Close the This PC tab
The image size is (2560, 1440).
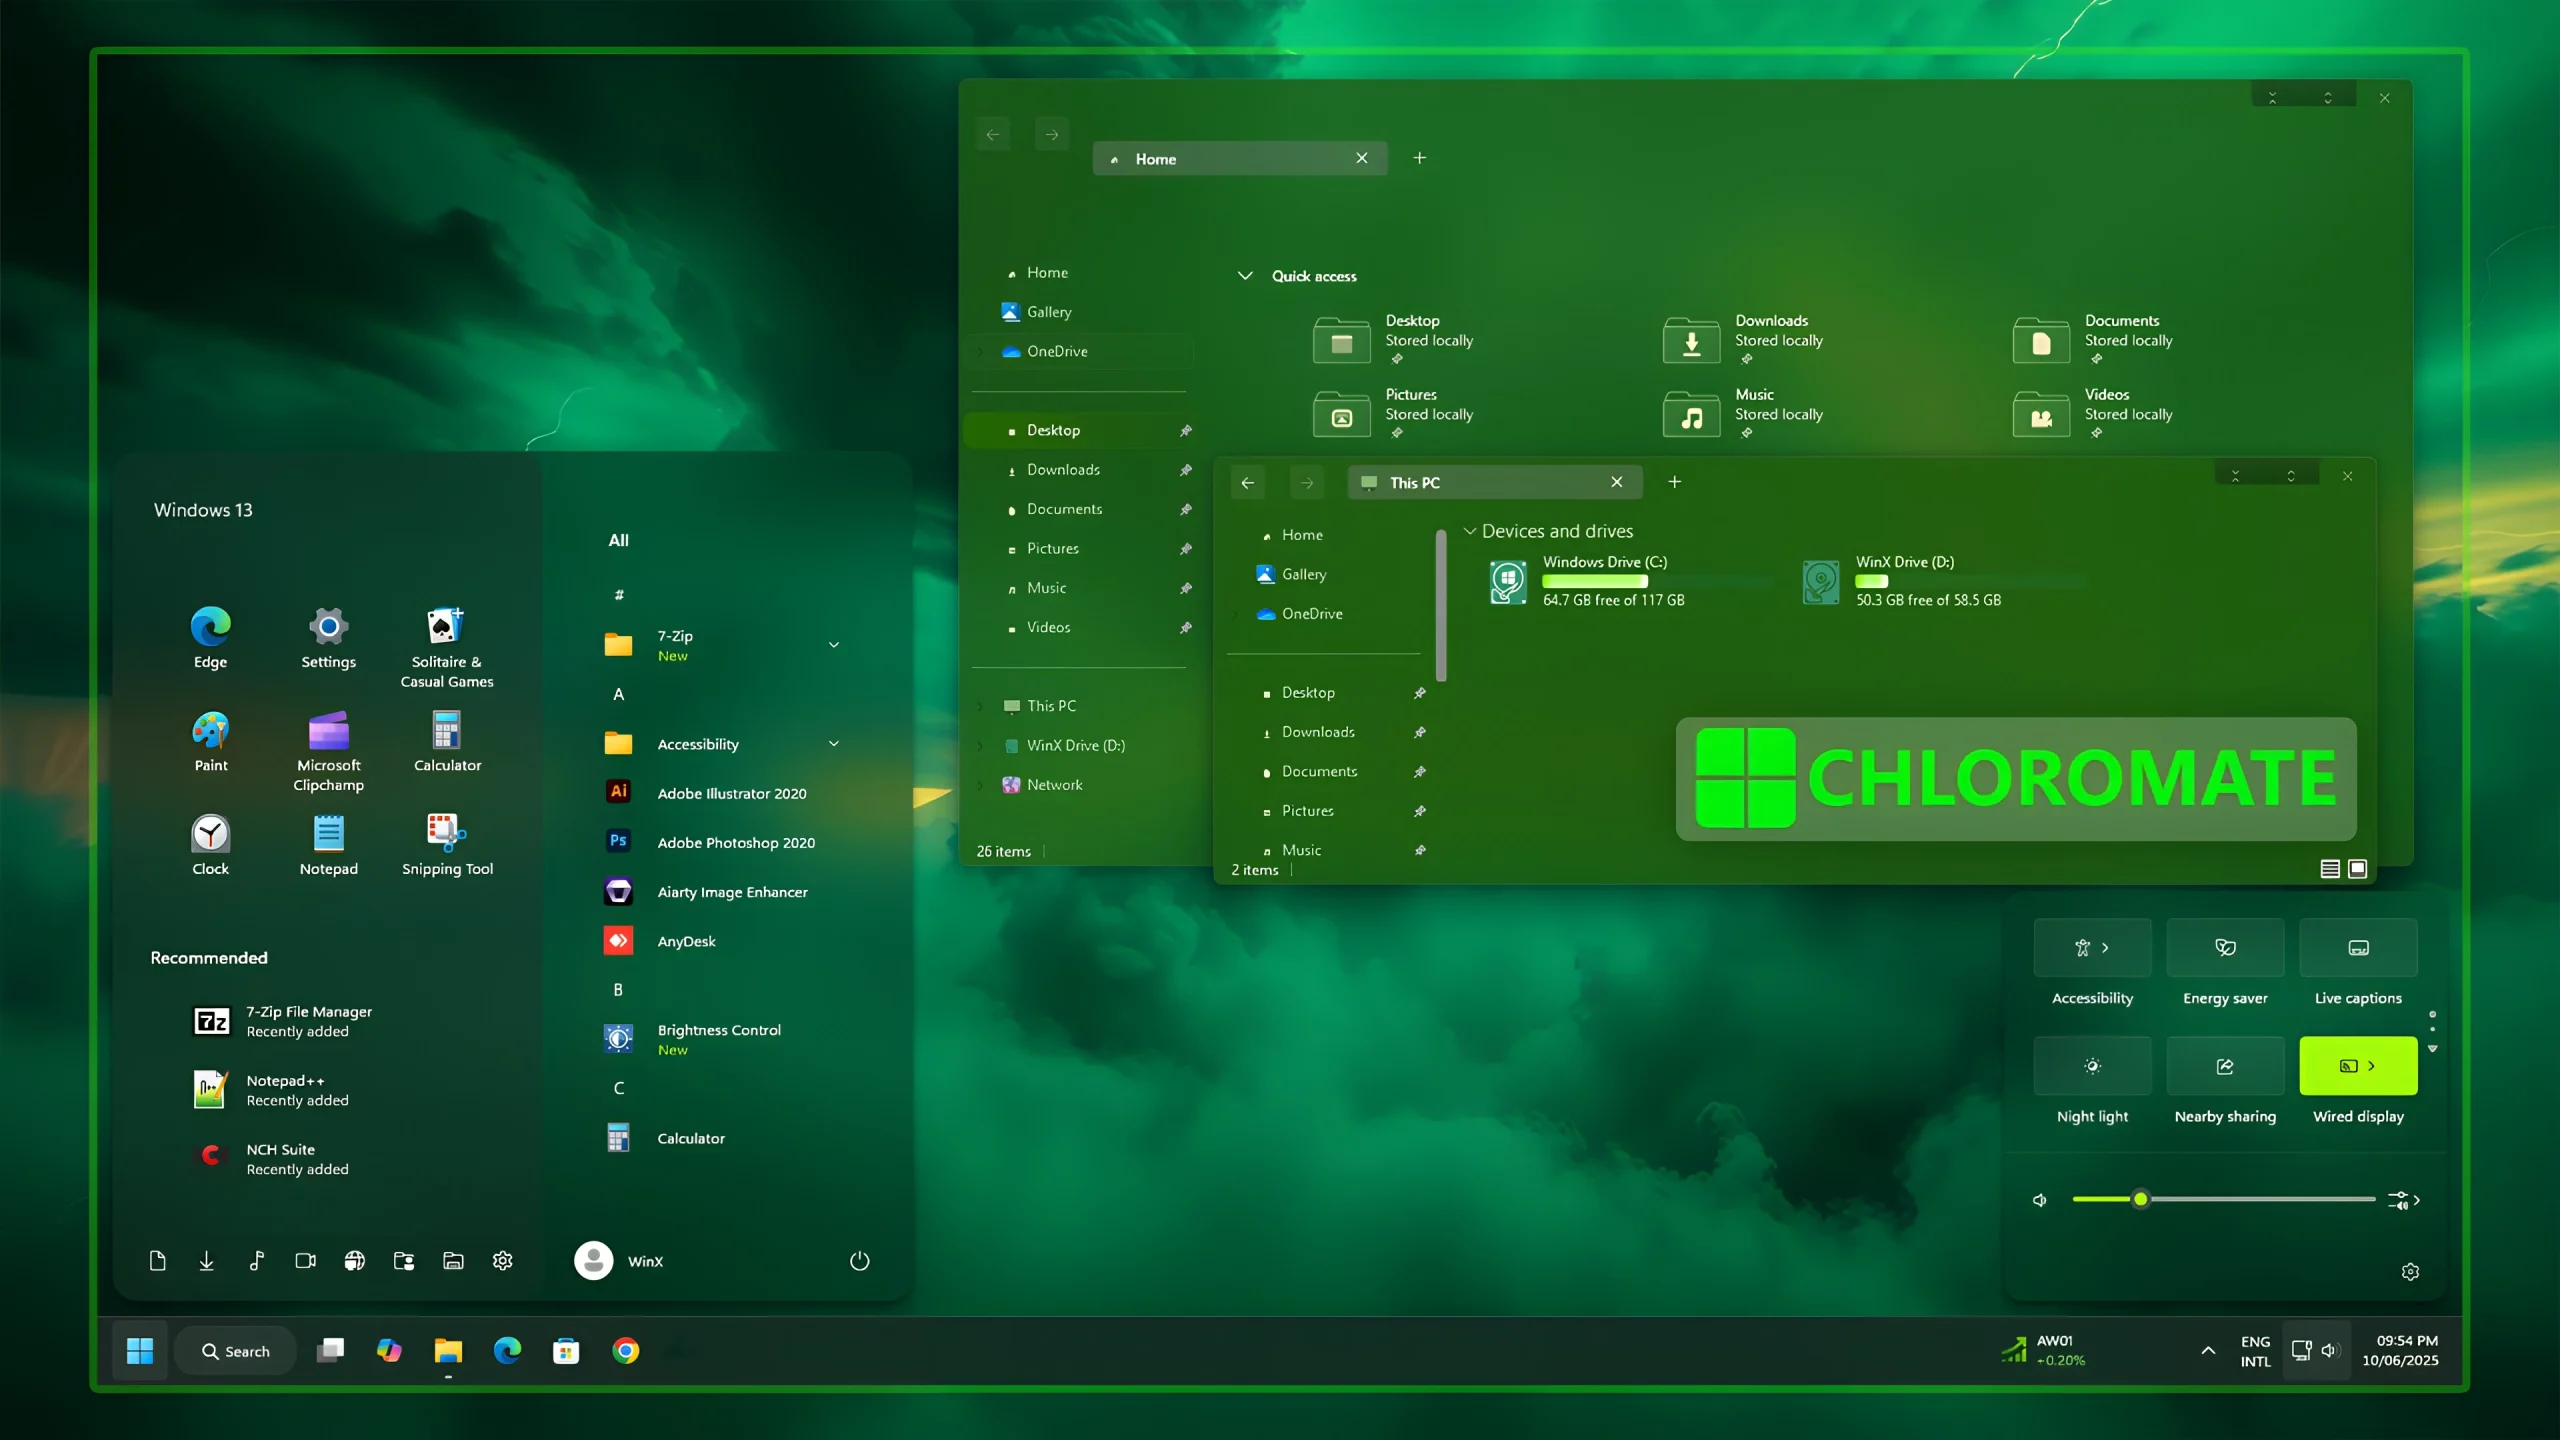[x=1617, y=482]
